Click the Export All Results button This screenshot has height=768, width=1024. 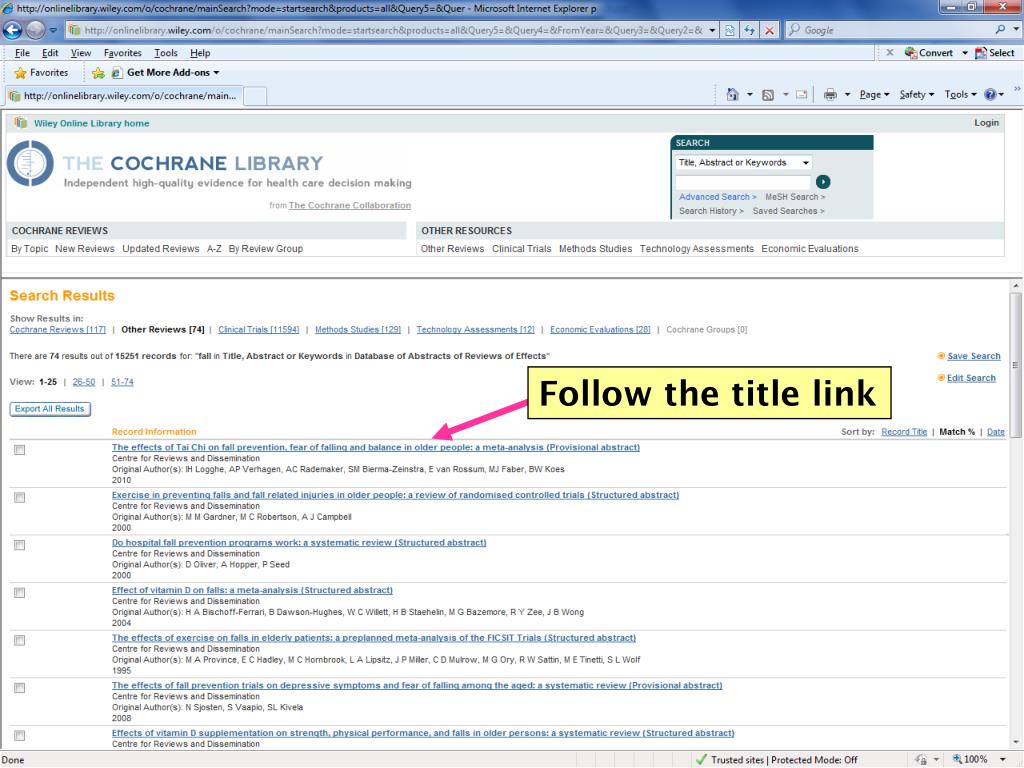pos(50,409)
